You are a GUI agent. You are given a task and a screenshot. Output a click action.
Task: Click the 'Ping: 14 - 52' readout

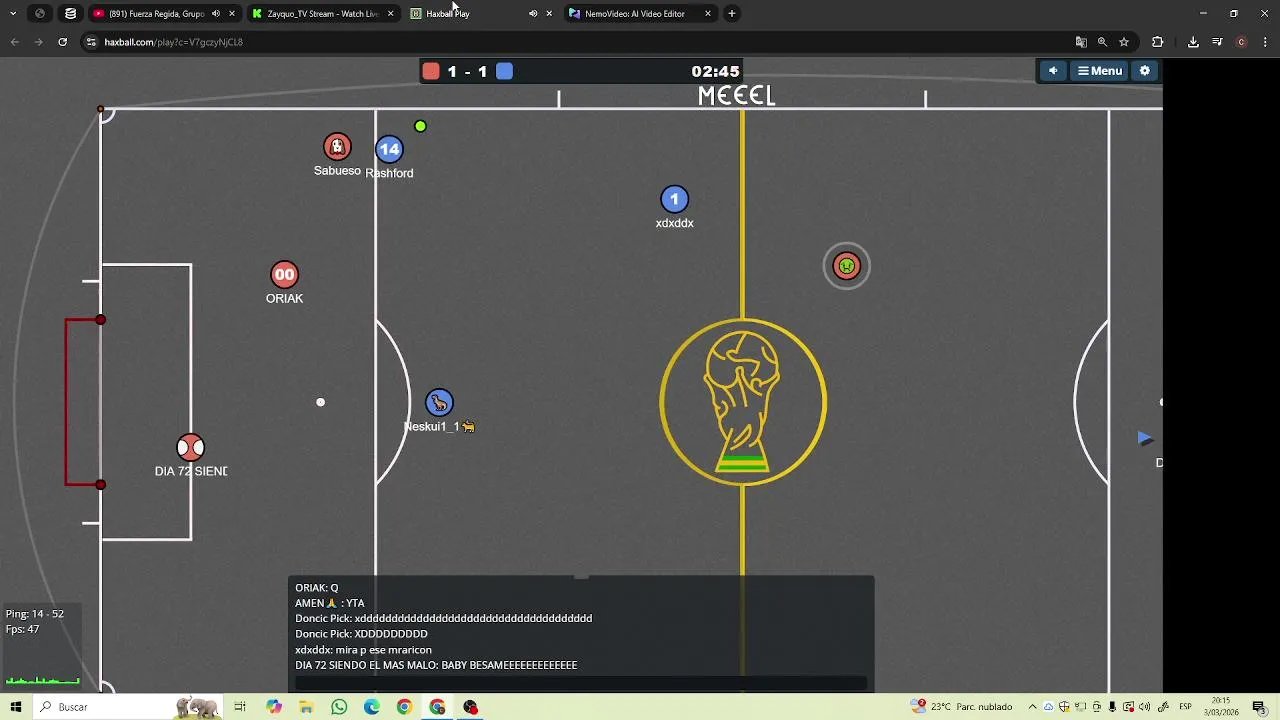(x=35, y=614)
